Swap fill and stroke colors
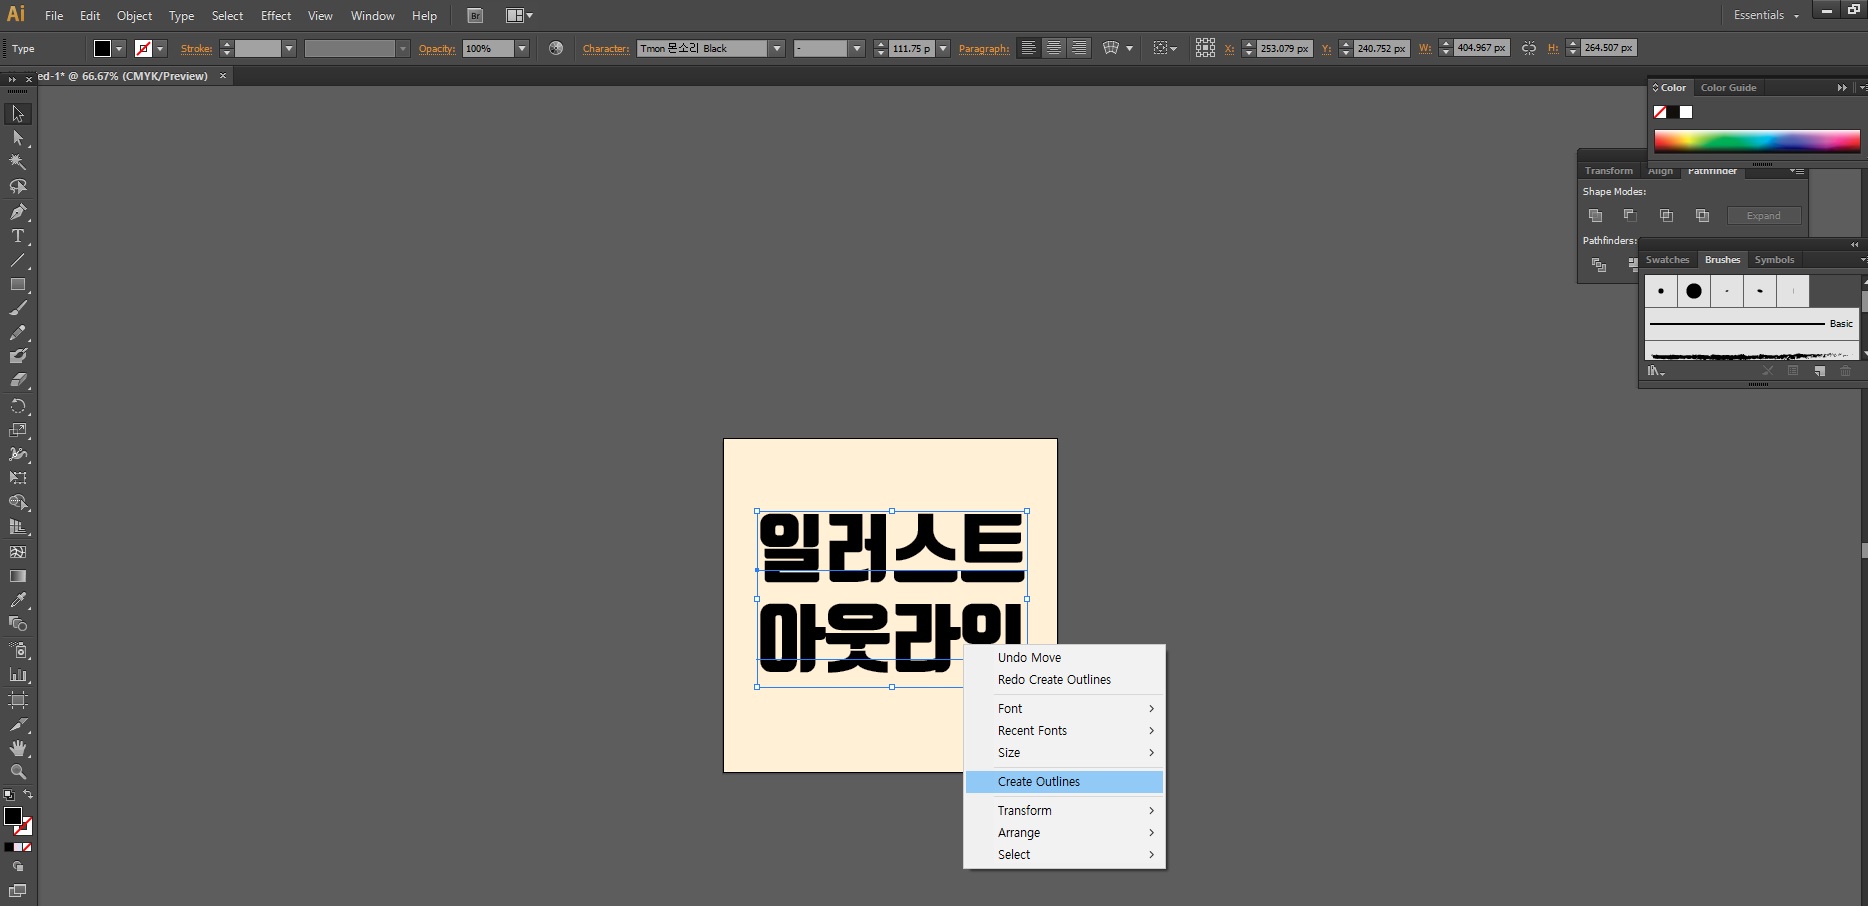 pos(28,795)
